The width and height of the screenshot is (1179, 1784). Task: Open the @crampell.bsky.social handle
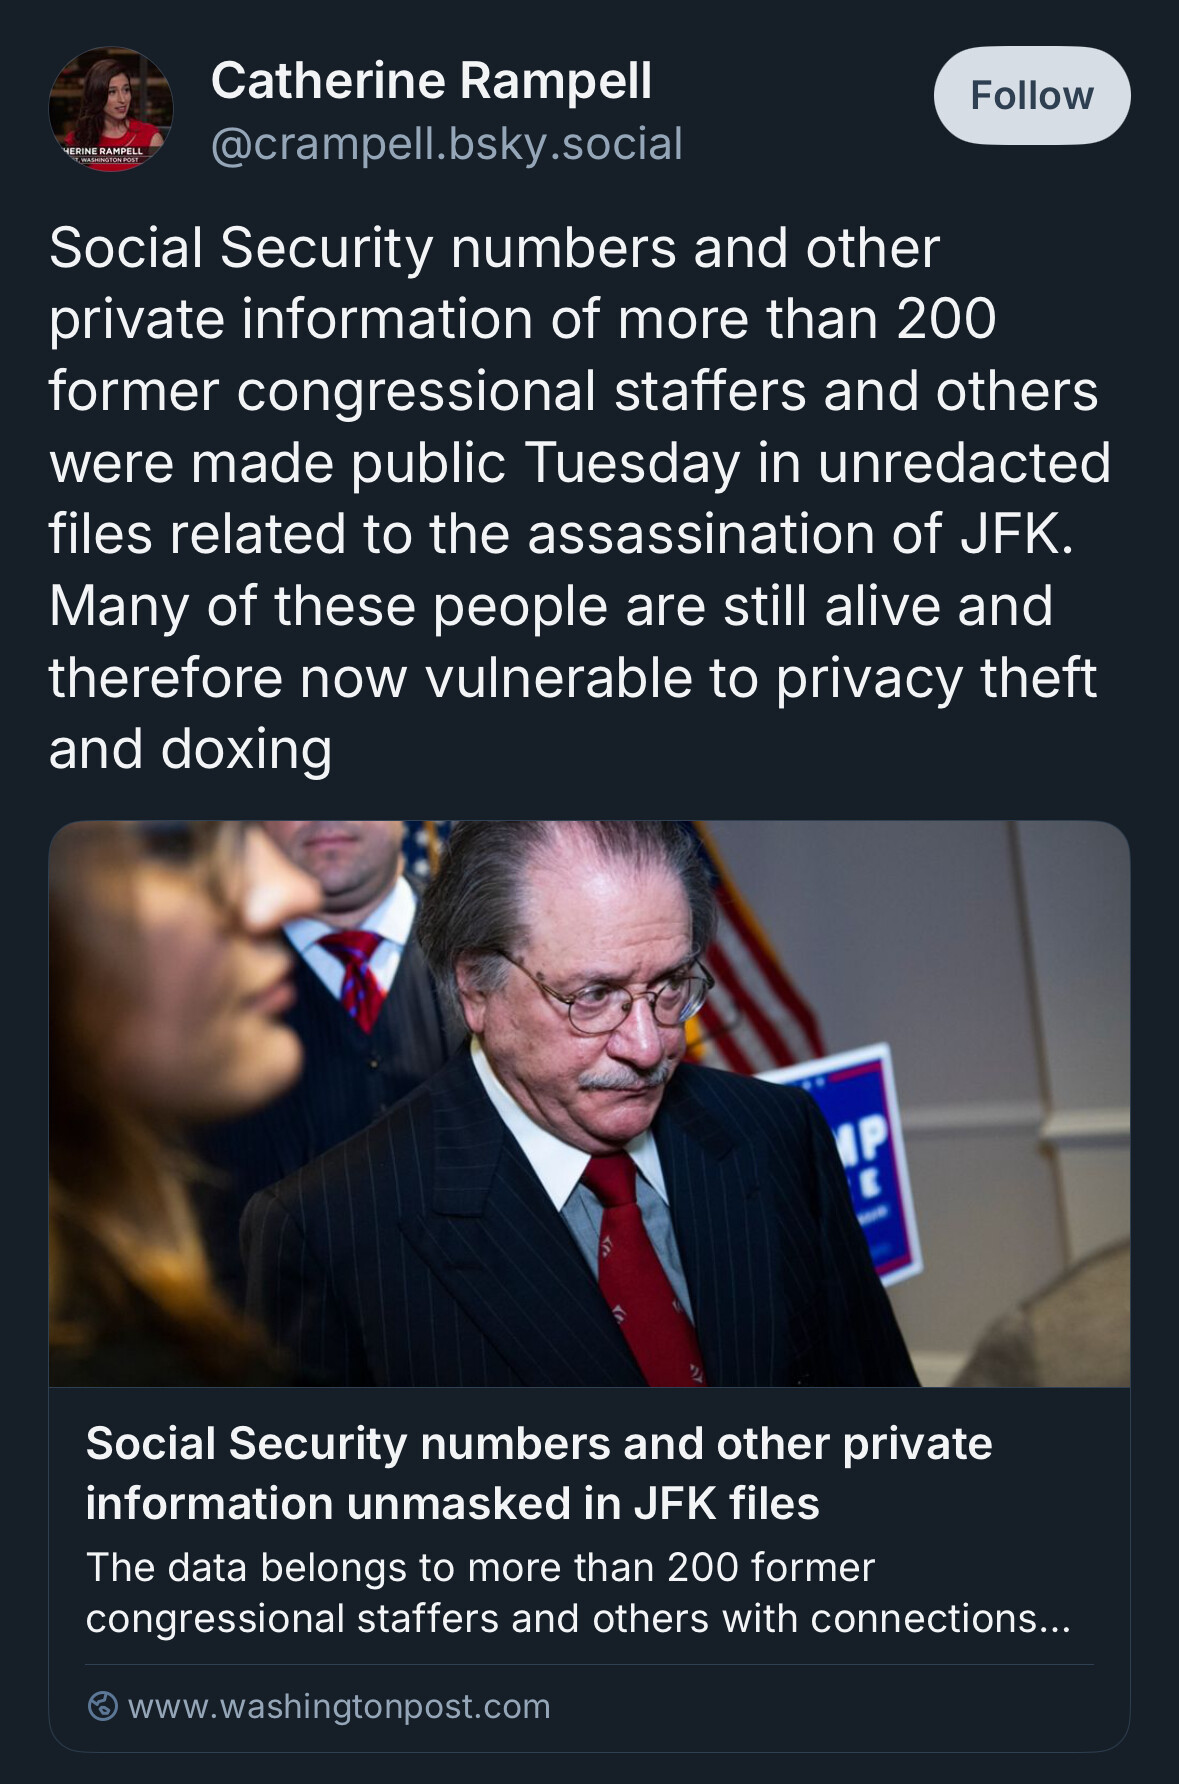(447, 144)
